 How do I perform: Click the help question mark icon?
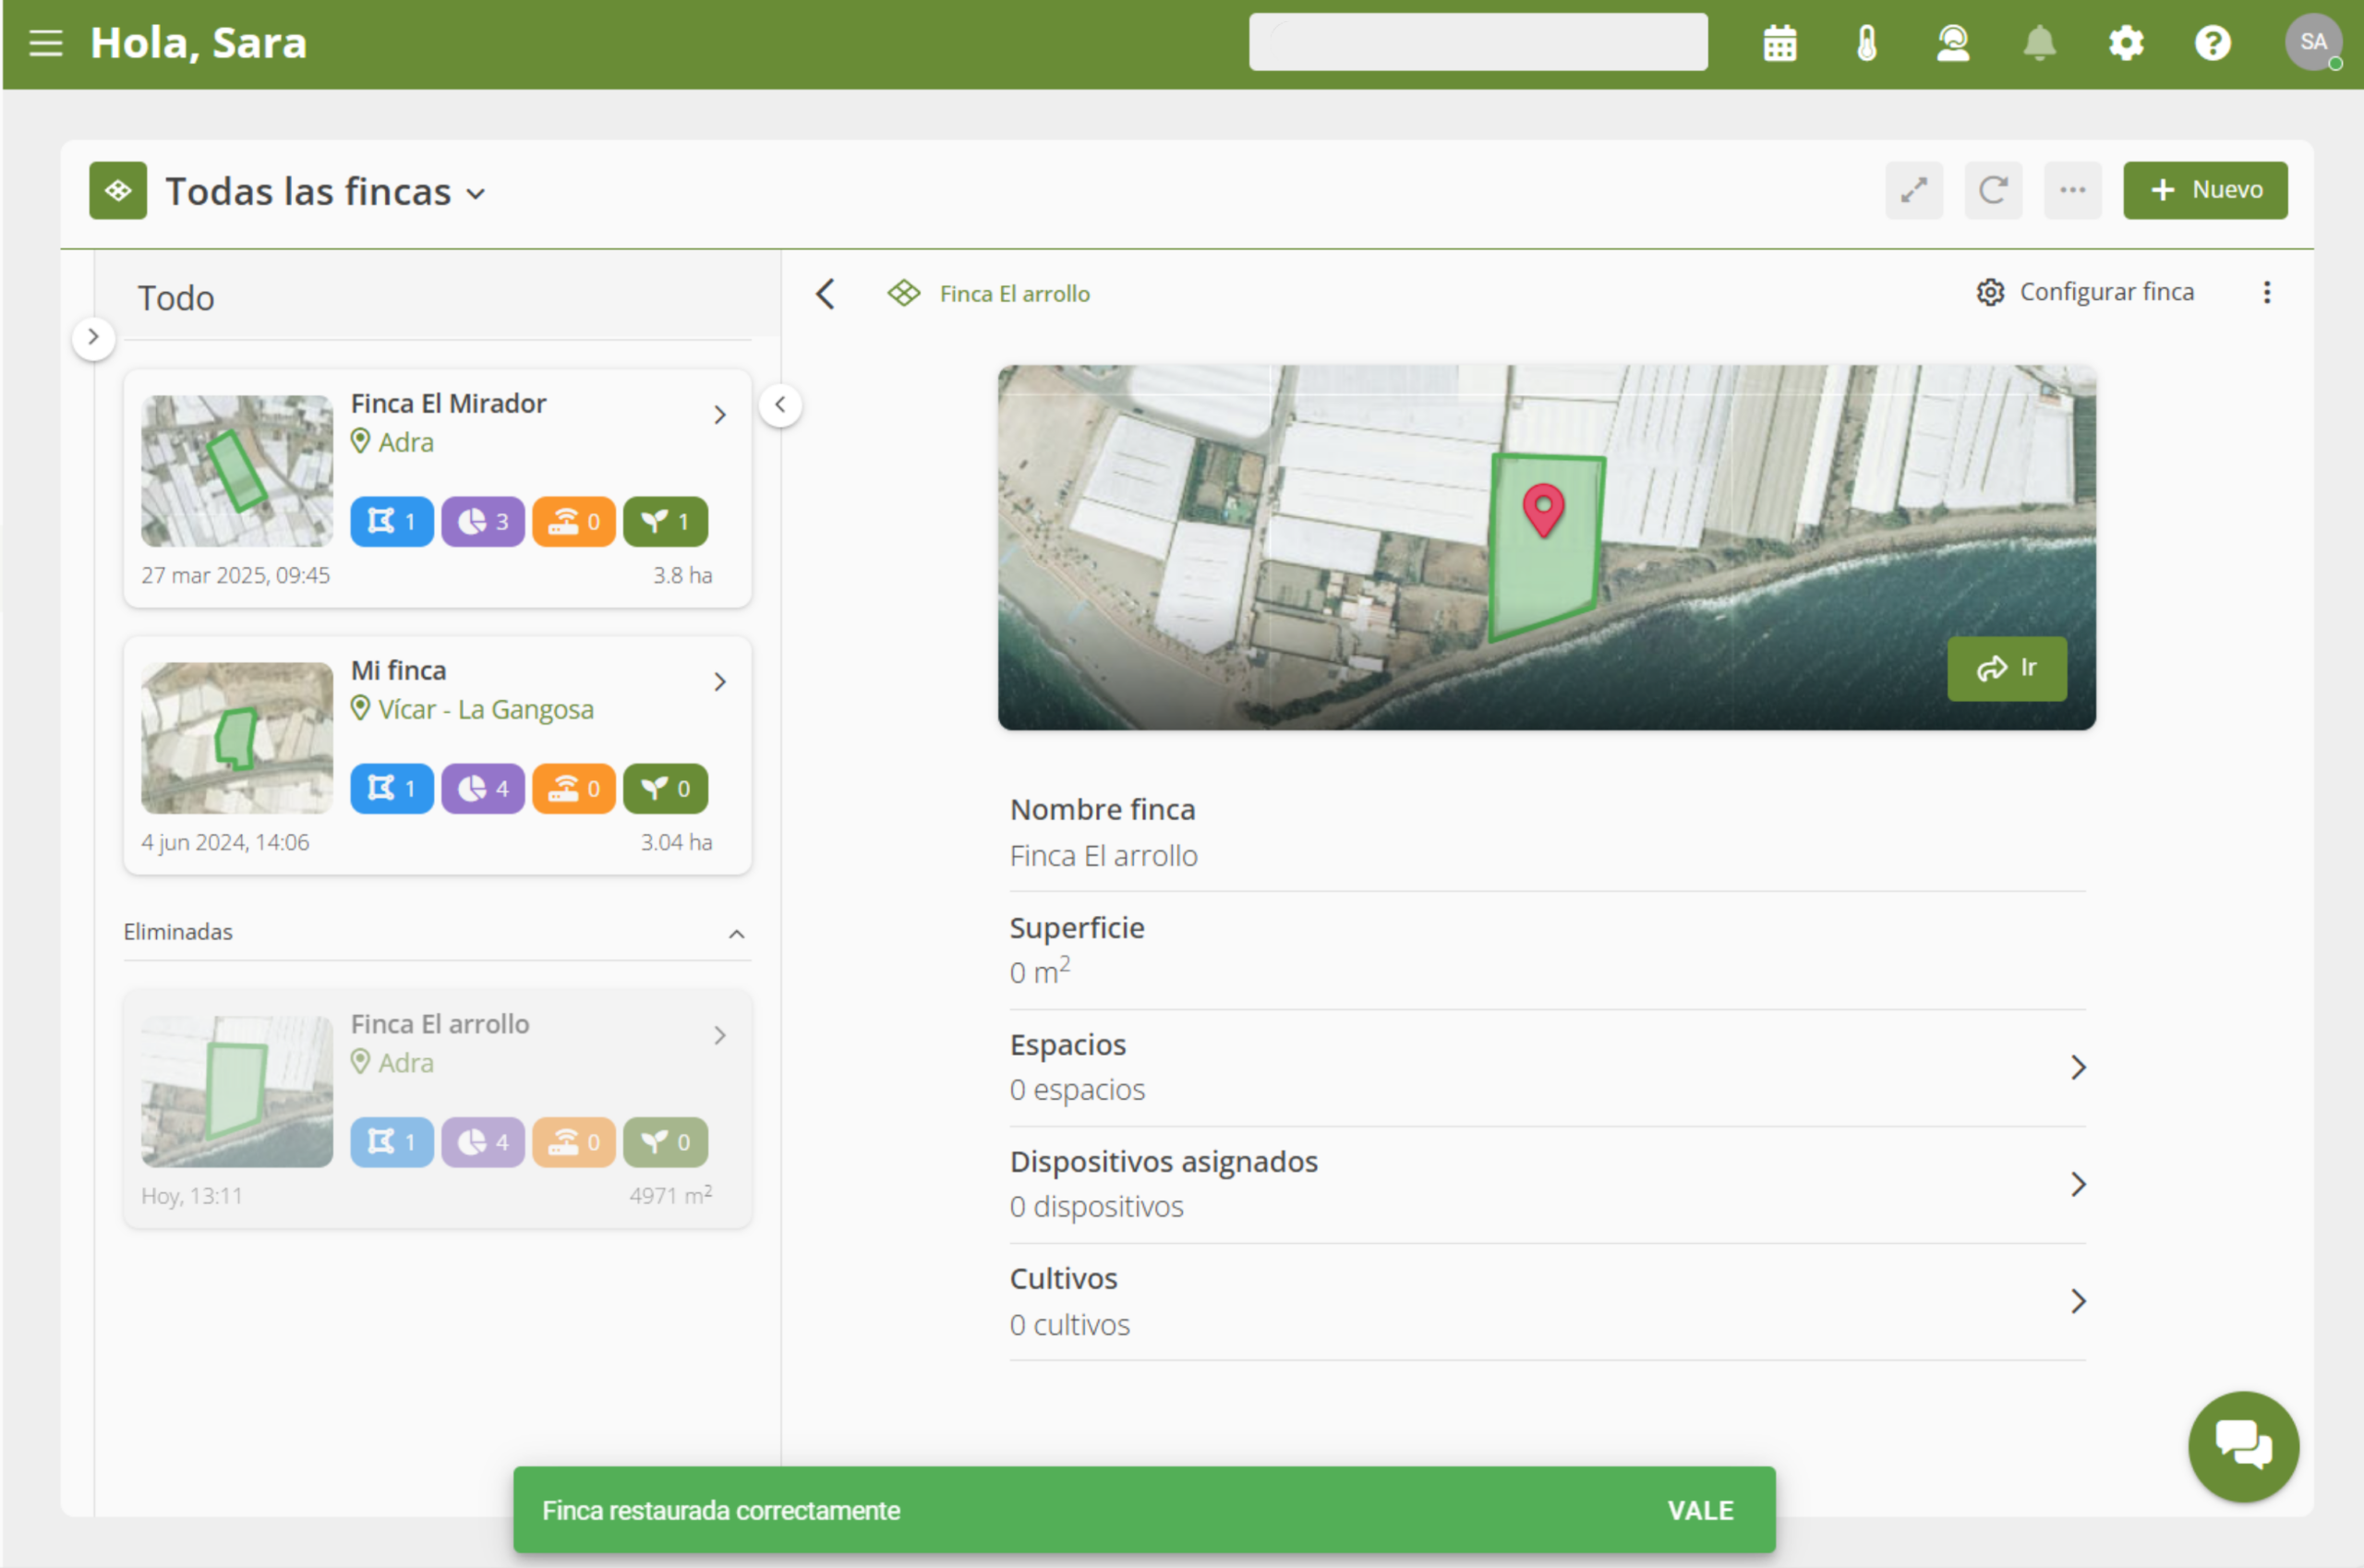[x=2212, y=43]
